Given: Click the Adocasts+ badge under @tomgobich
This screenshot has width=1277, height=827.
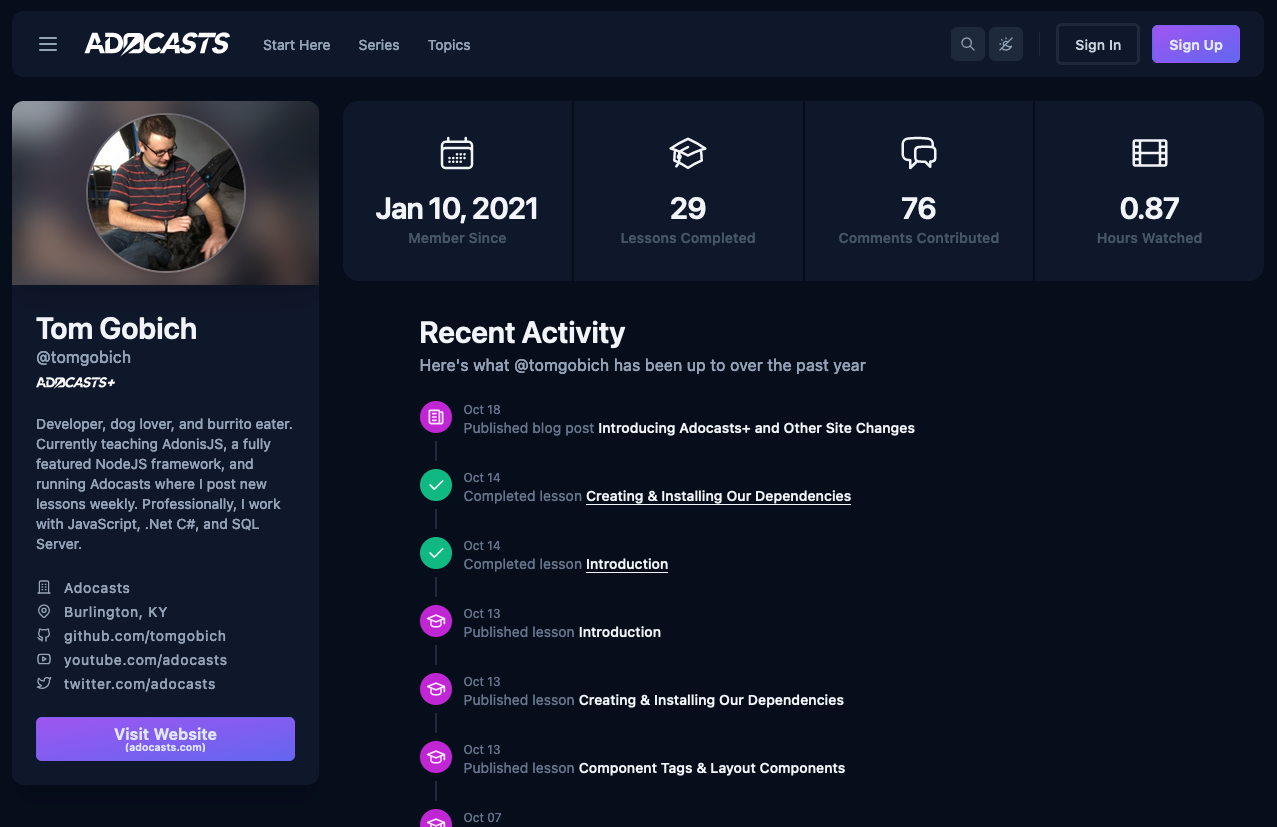Looking at the screenshot, I should 75,382.
